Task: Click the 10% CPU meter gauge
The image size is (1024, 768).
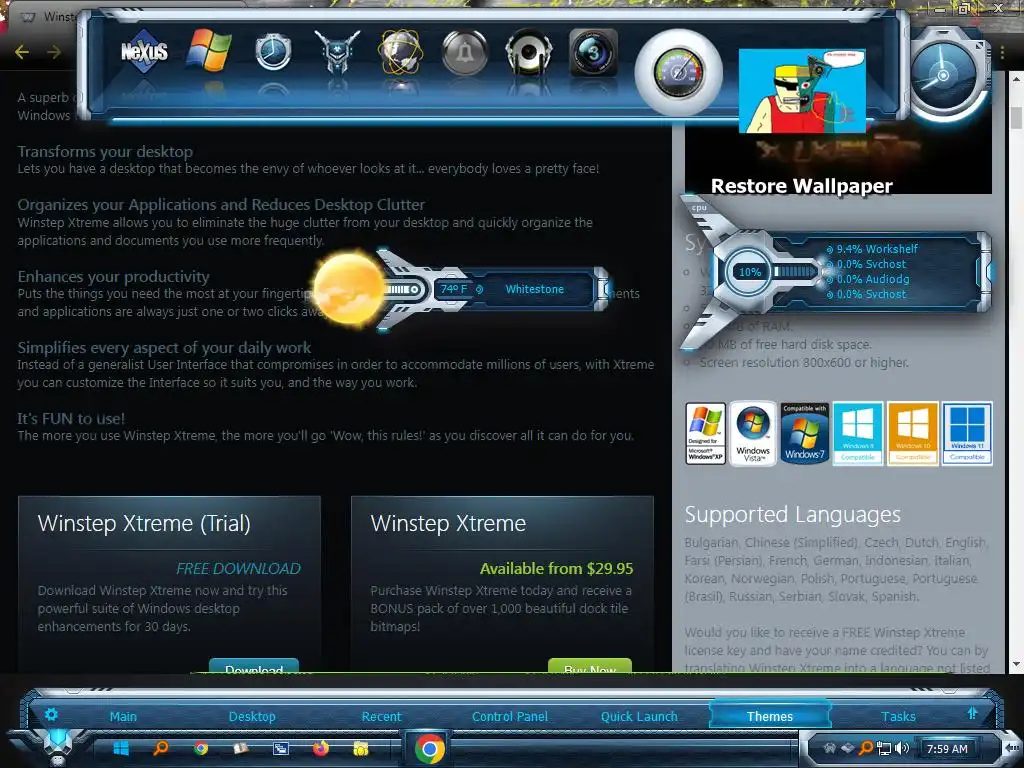Action: tap(750, 272)
